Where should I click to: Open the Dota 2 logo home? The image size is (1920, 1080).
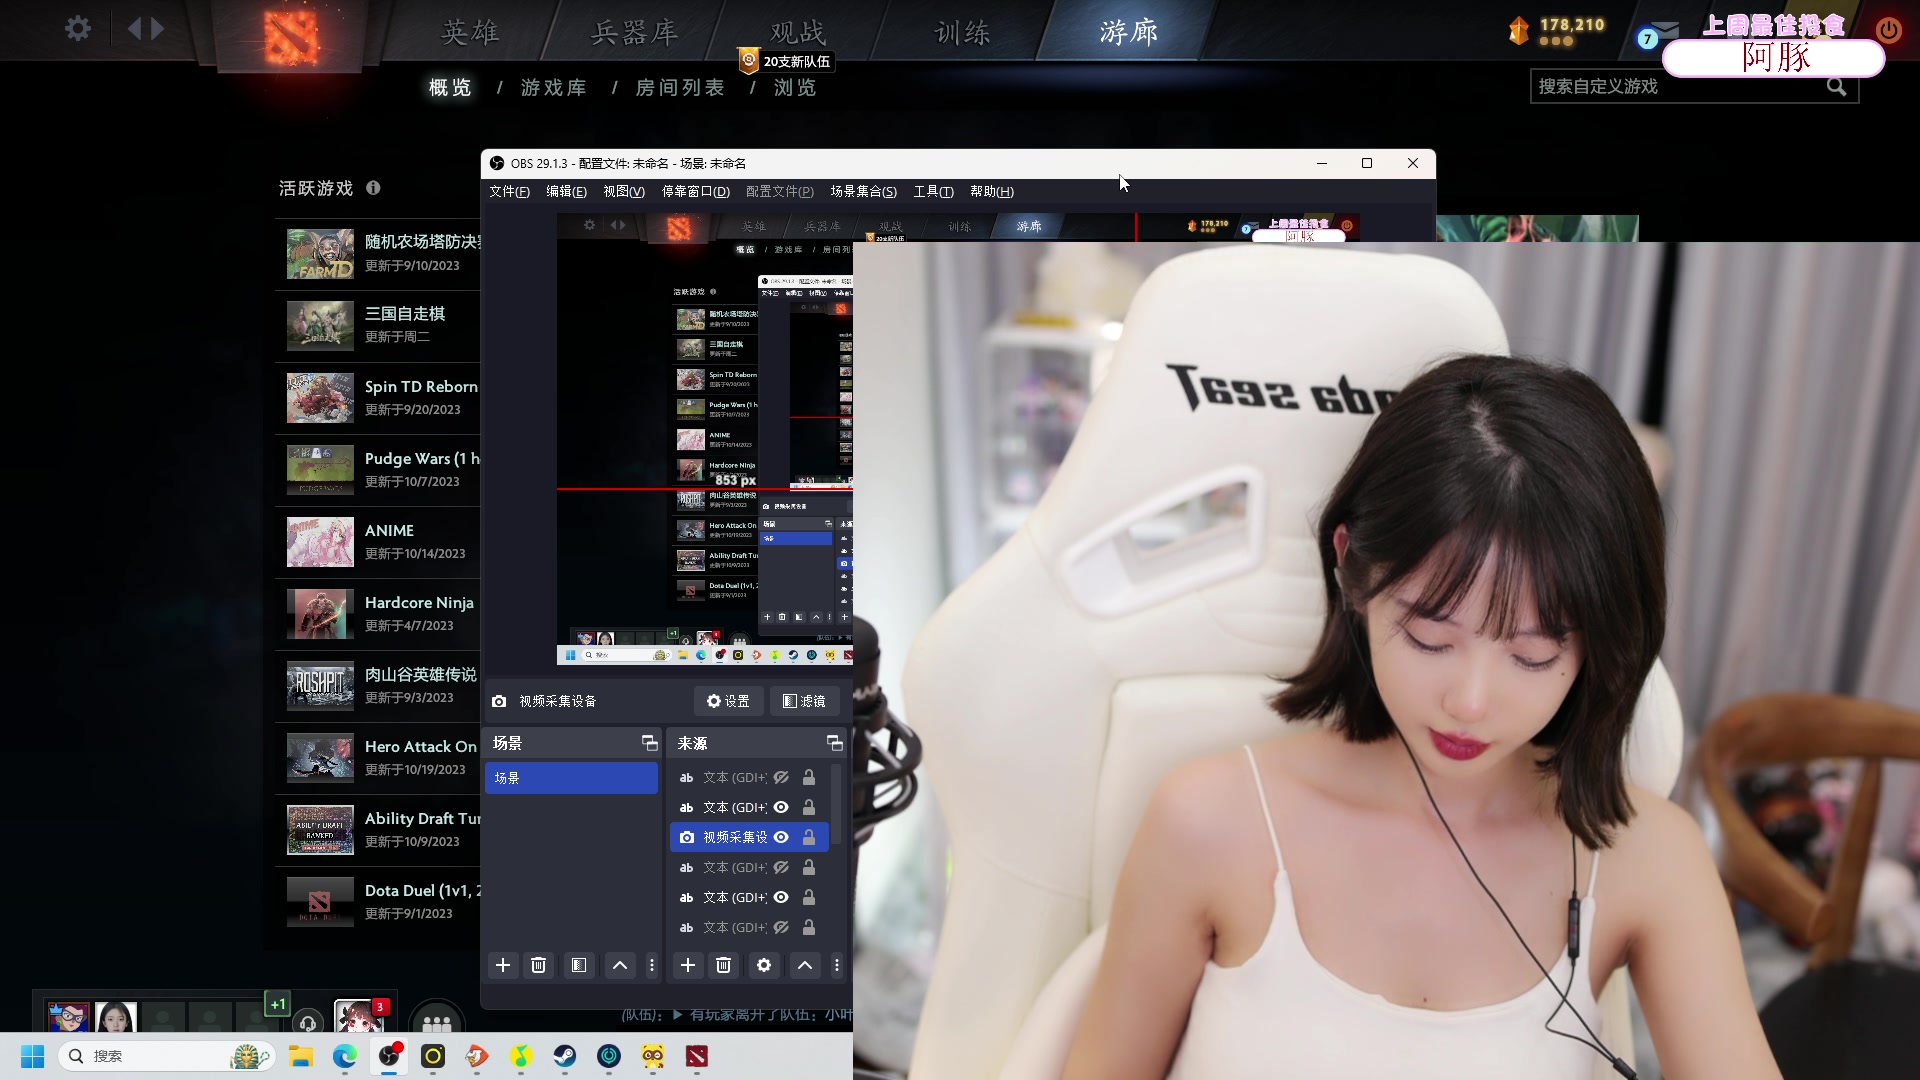pyautogui.click(x=291, y=37)
